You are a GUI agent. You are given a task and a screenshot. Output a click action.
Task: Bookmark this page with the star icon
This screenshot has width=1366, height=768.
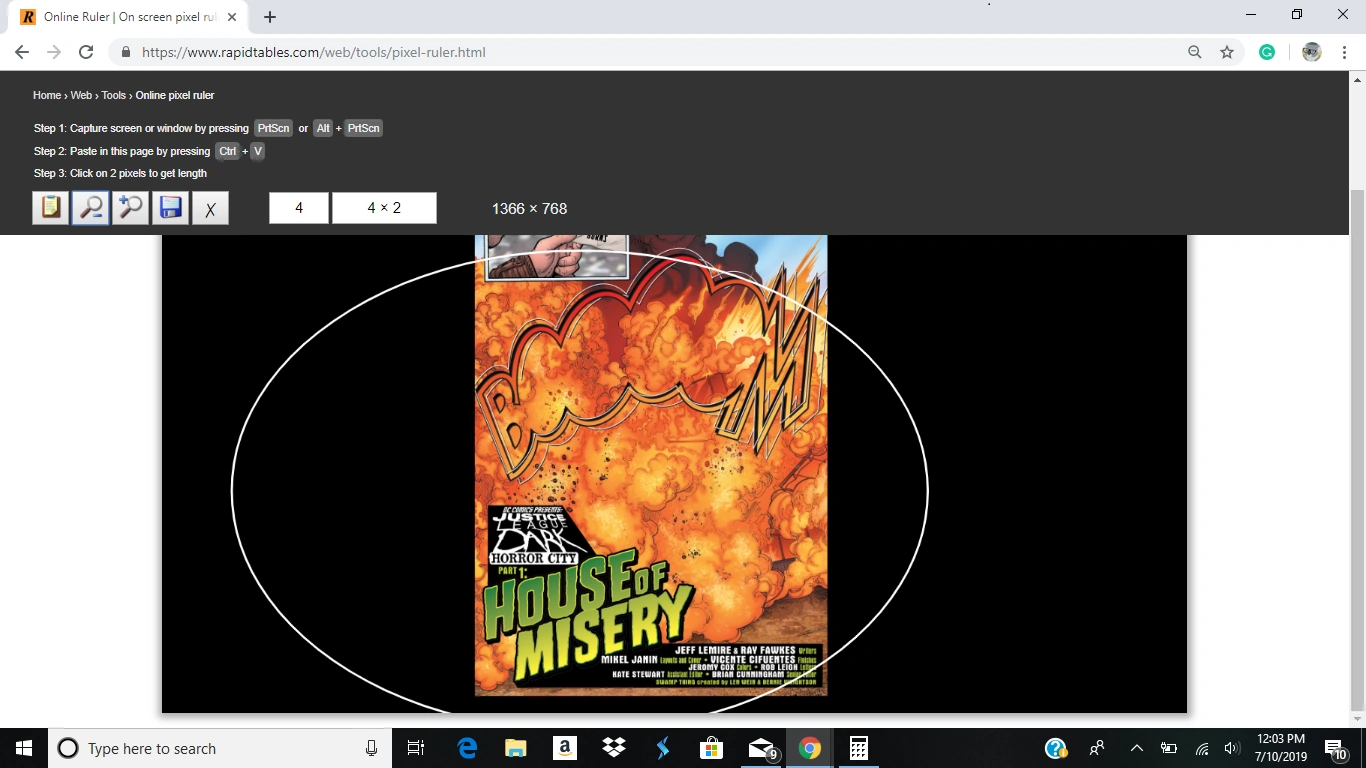point(1227,52)
